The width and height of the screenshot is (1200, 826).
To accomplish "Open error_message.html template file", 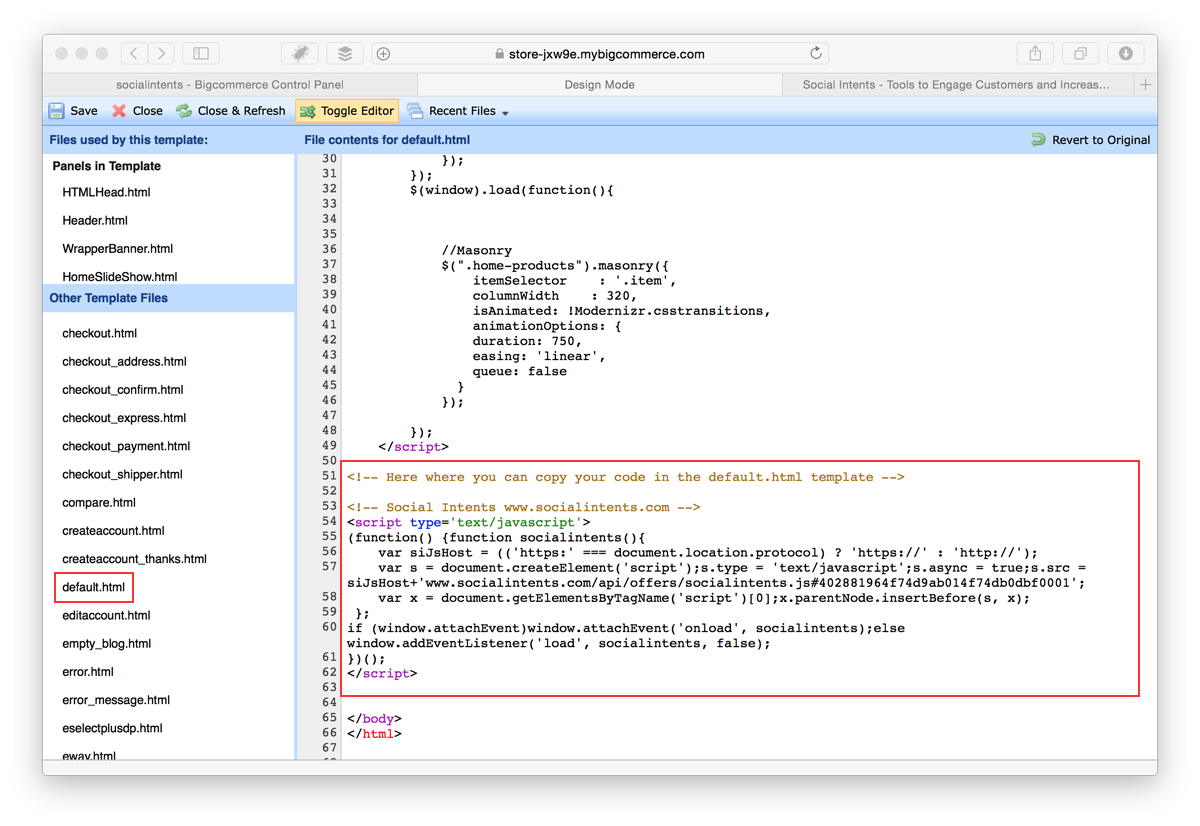I will pyautogui.click(x=116, y=700).
